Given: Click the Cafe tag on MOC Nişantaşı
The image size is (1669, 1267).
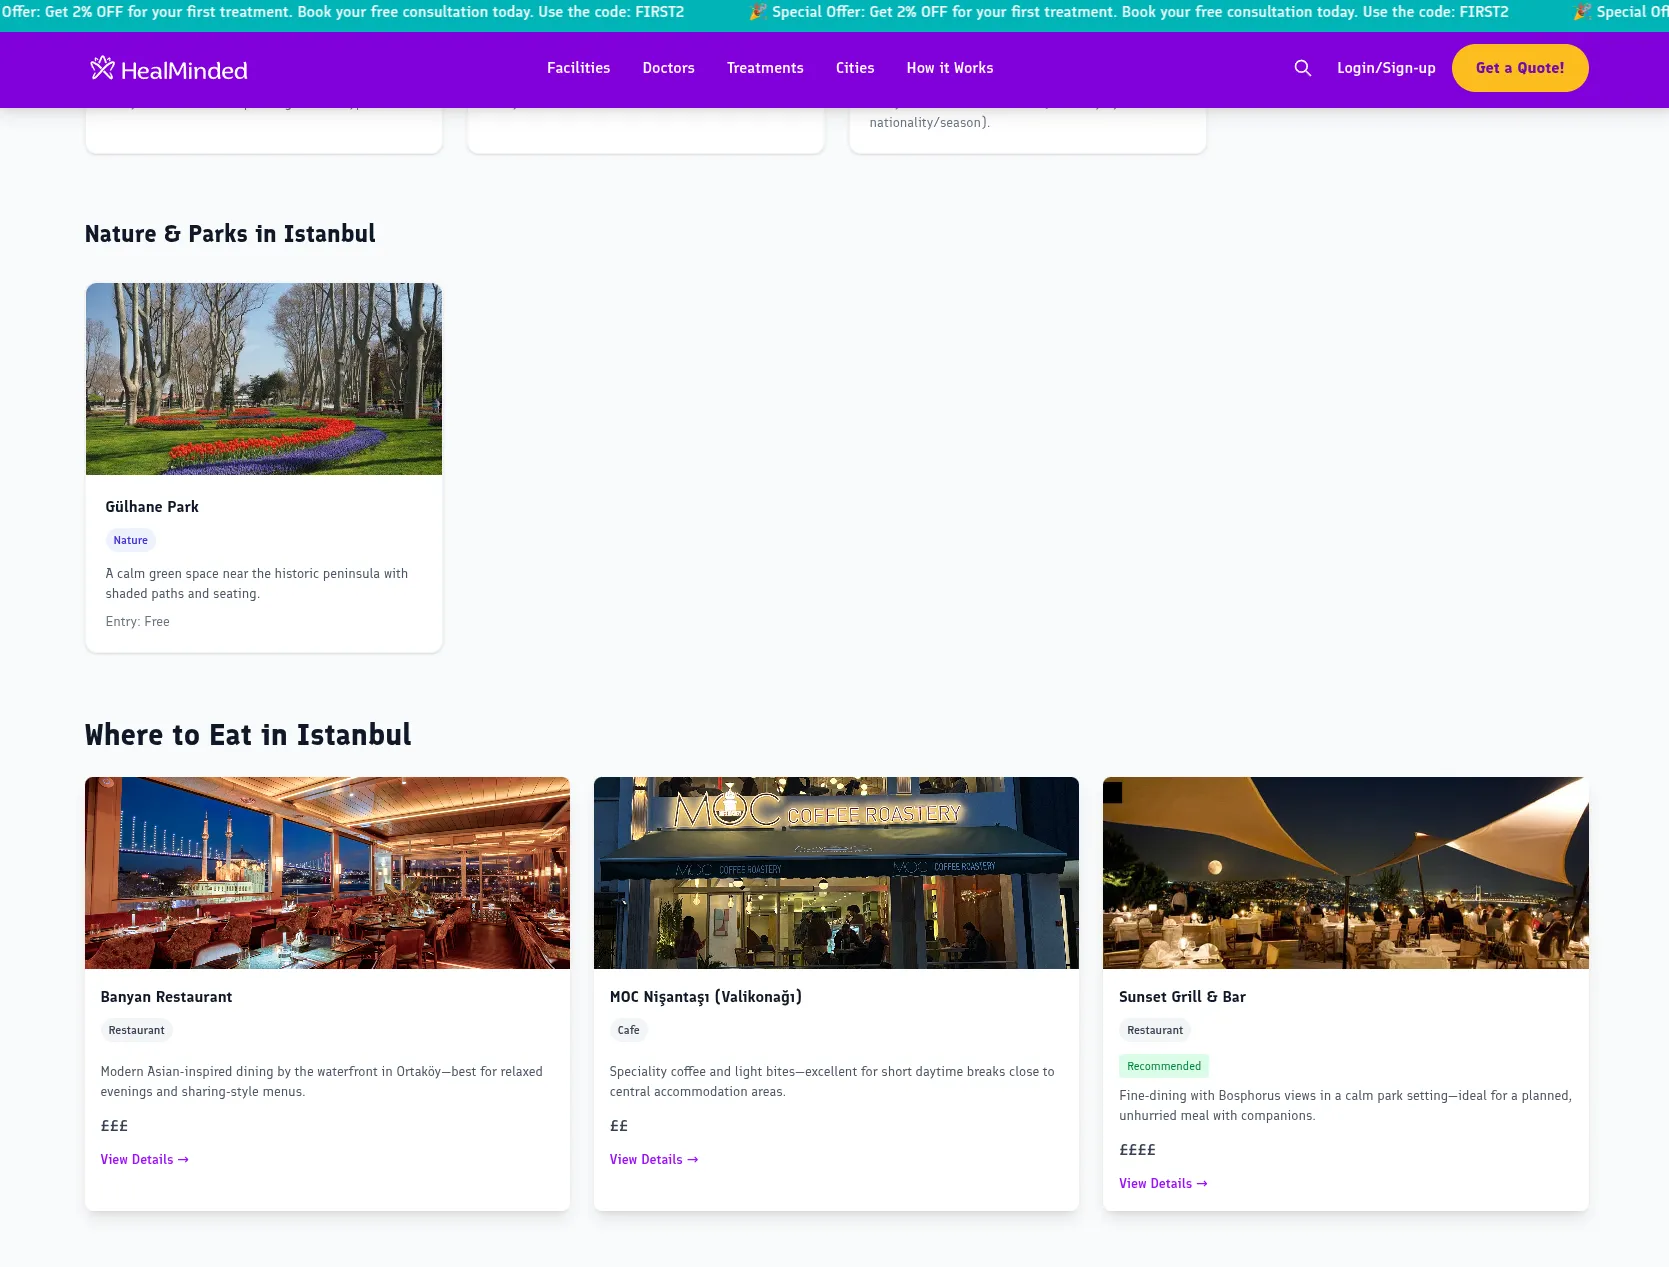Looking at the screenshot, I should (x=629, y=1030).
